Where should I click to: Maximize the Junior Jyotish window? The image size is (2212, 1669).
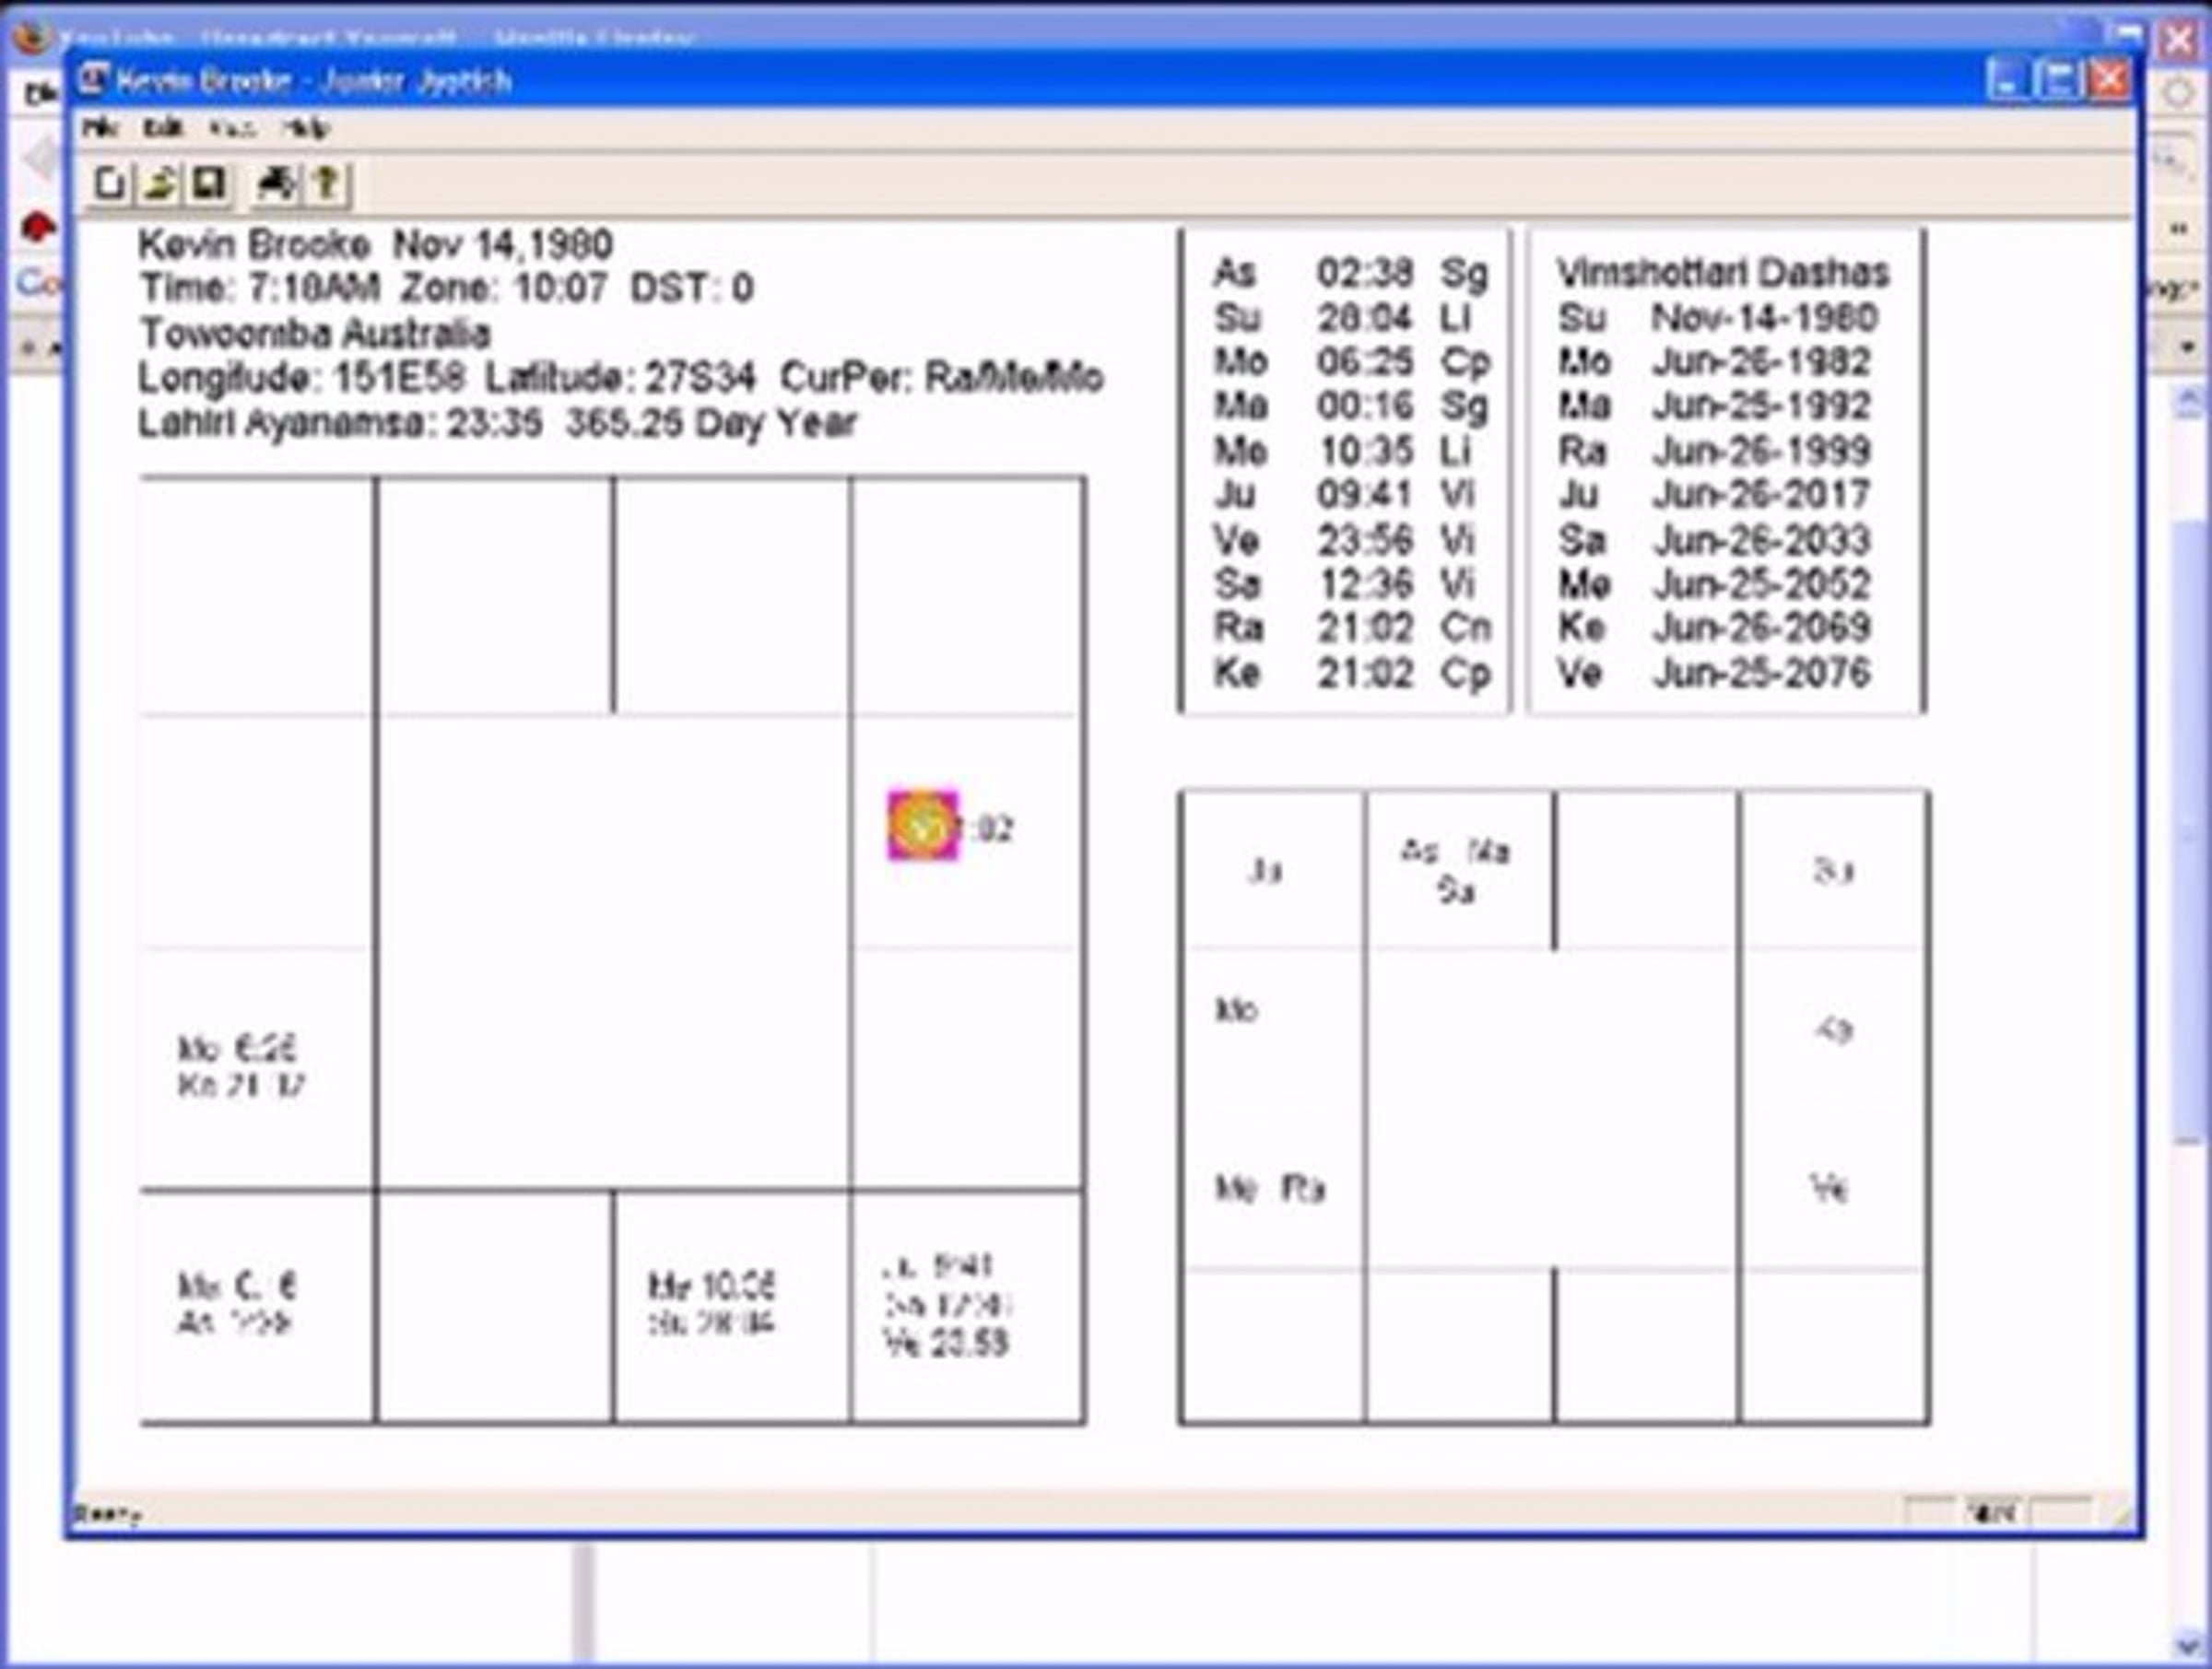(2058, 80)
